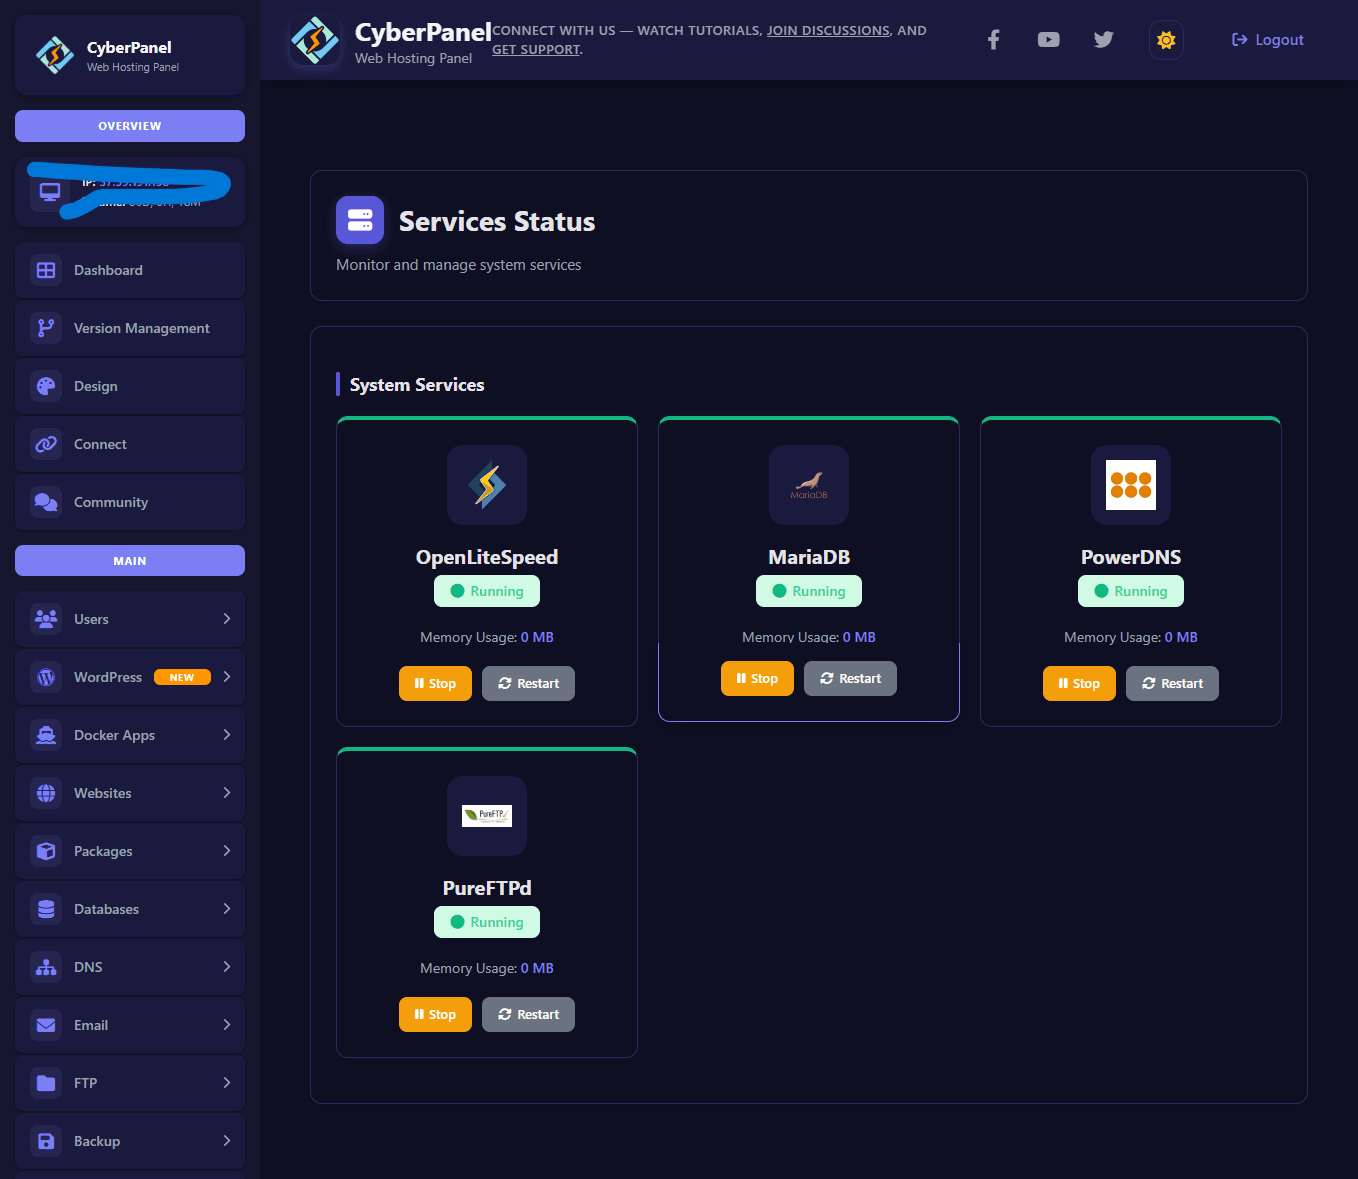The height and width of the screenshot is (1179, 1358).
Task: Click the Services Status server icon
Action: 360,220
